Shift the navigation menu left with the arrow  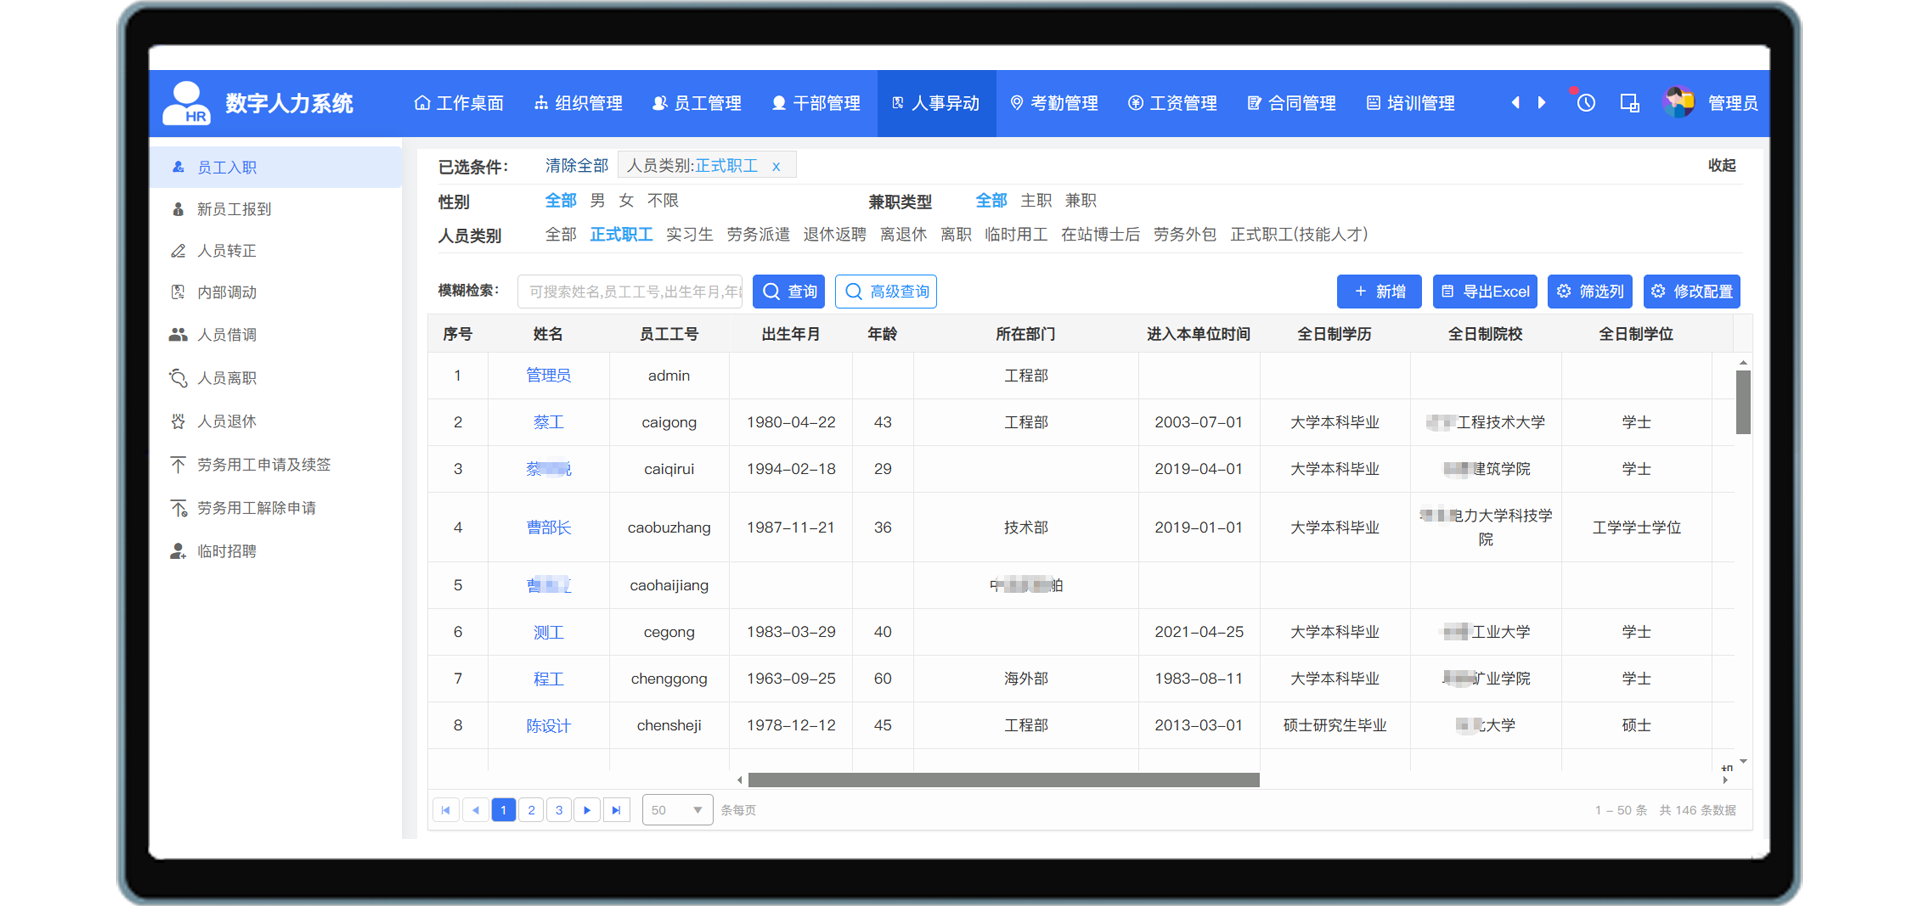coord(1515,103)
